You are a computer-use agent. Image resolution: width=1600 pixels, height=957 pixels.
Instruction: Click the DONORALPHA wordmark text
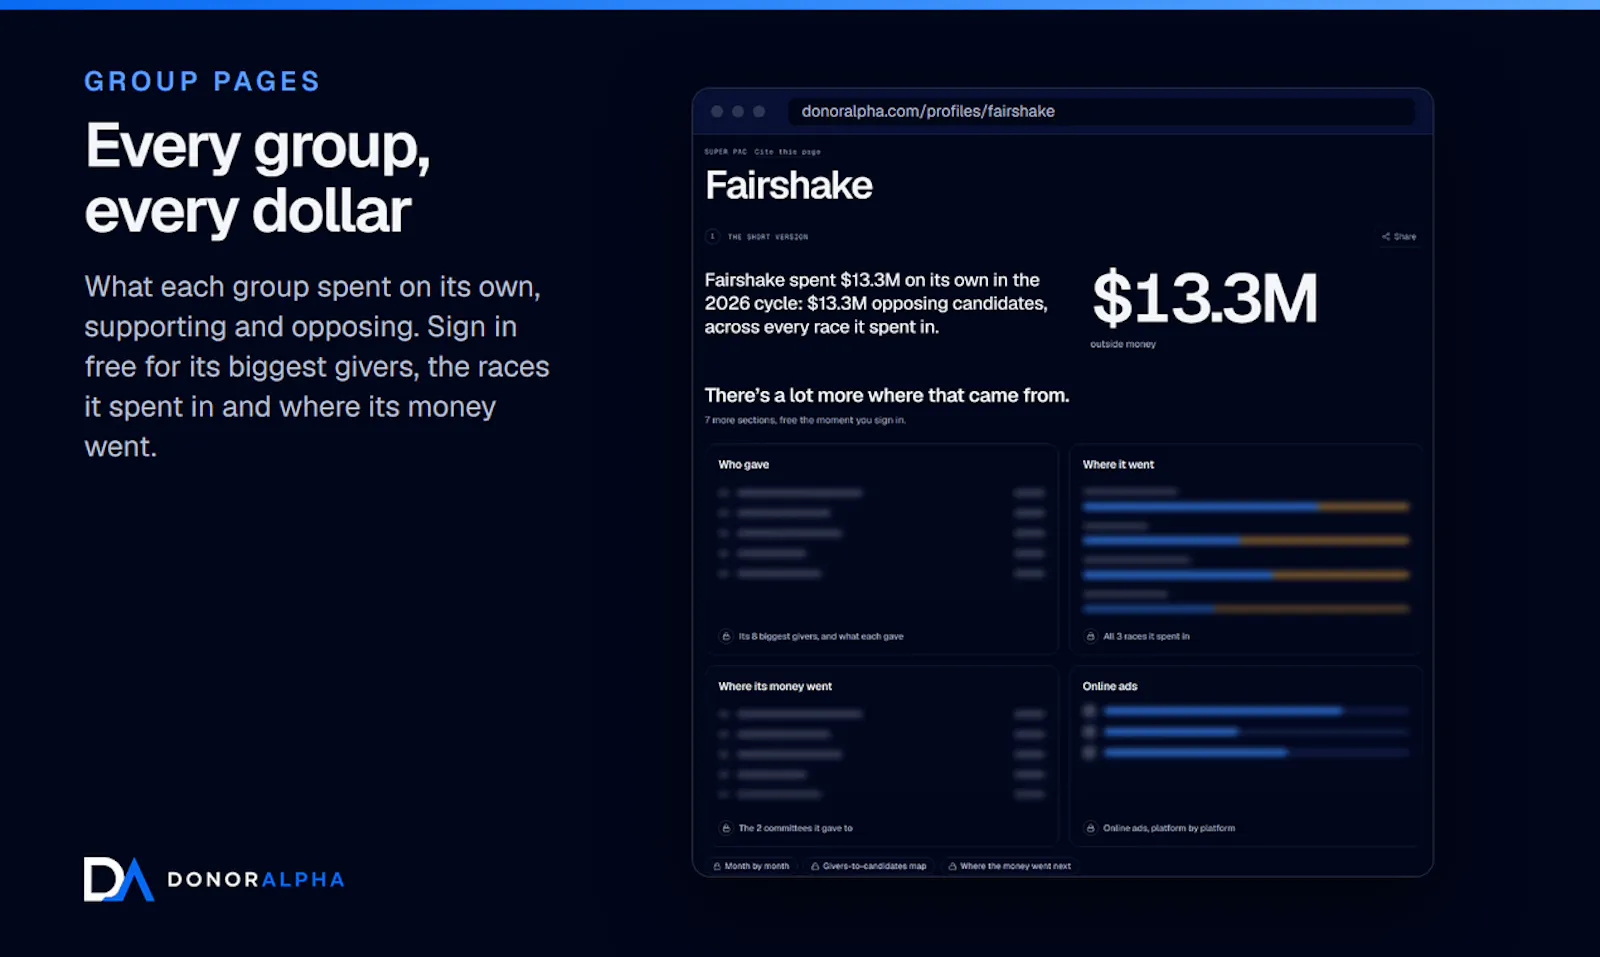(x=256, y=880)
